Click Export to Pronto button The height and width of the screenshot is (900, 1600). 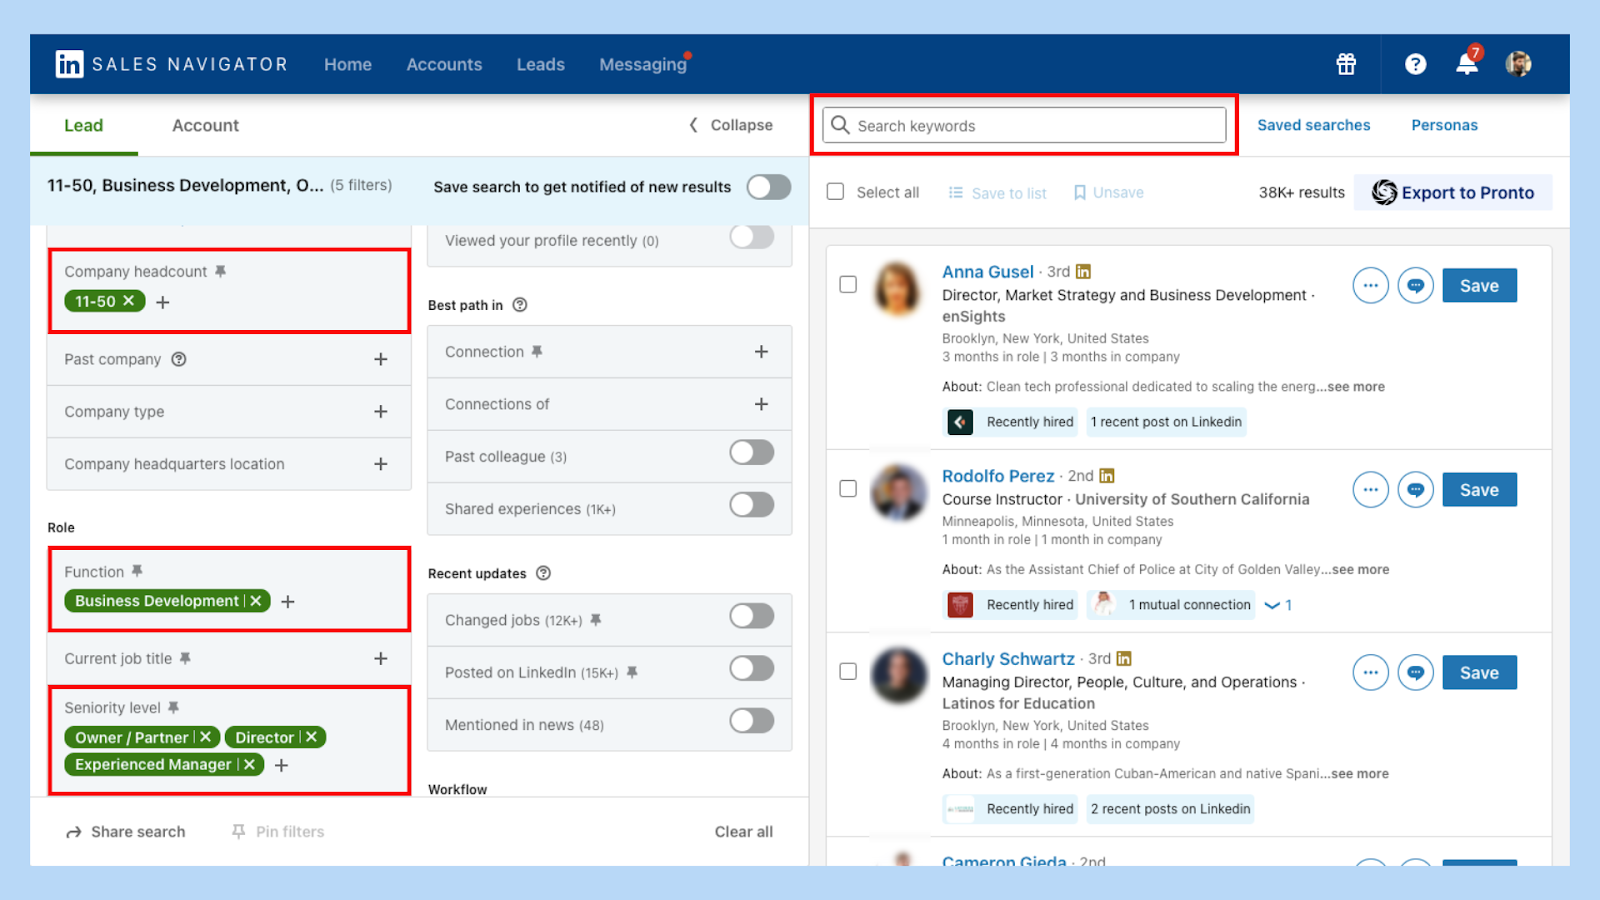point(1453,192)
